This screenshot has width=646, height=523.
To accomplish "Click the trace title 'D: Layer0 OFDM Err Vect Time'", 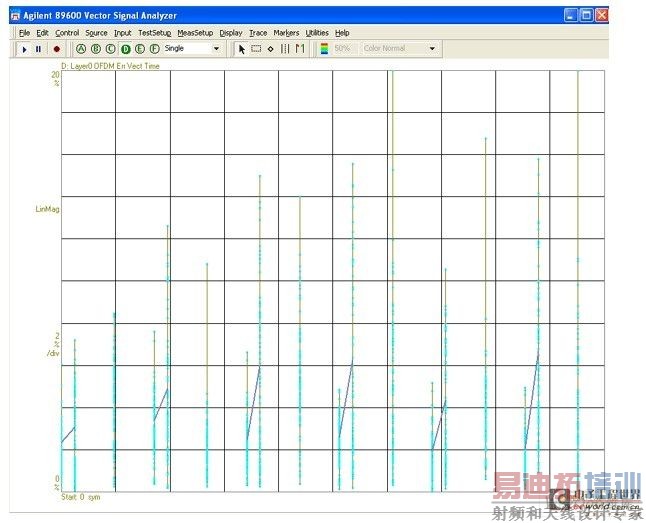I will 110,66.
